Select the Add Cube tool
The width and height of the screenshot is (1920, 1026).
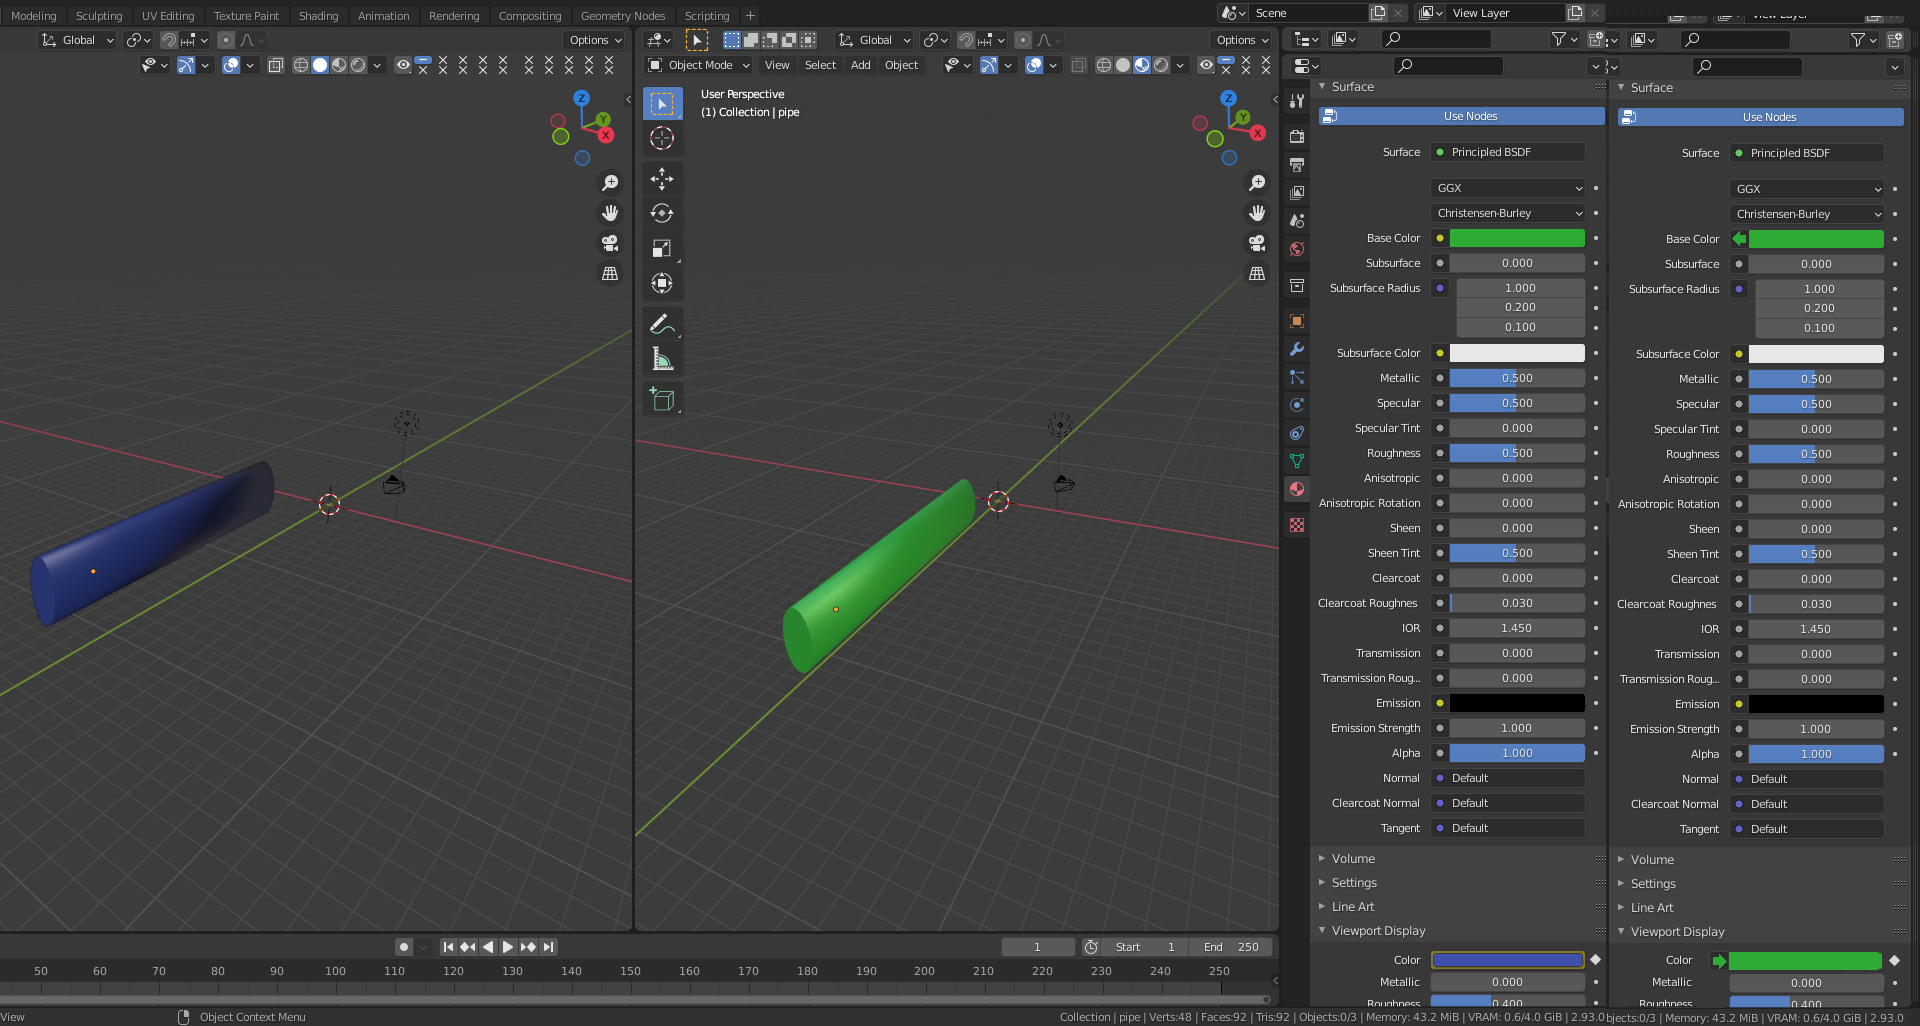click(662, 399)
